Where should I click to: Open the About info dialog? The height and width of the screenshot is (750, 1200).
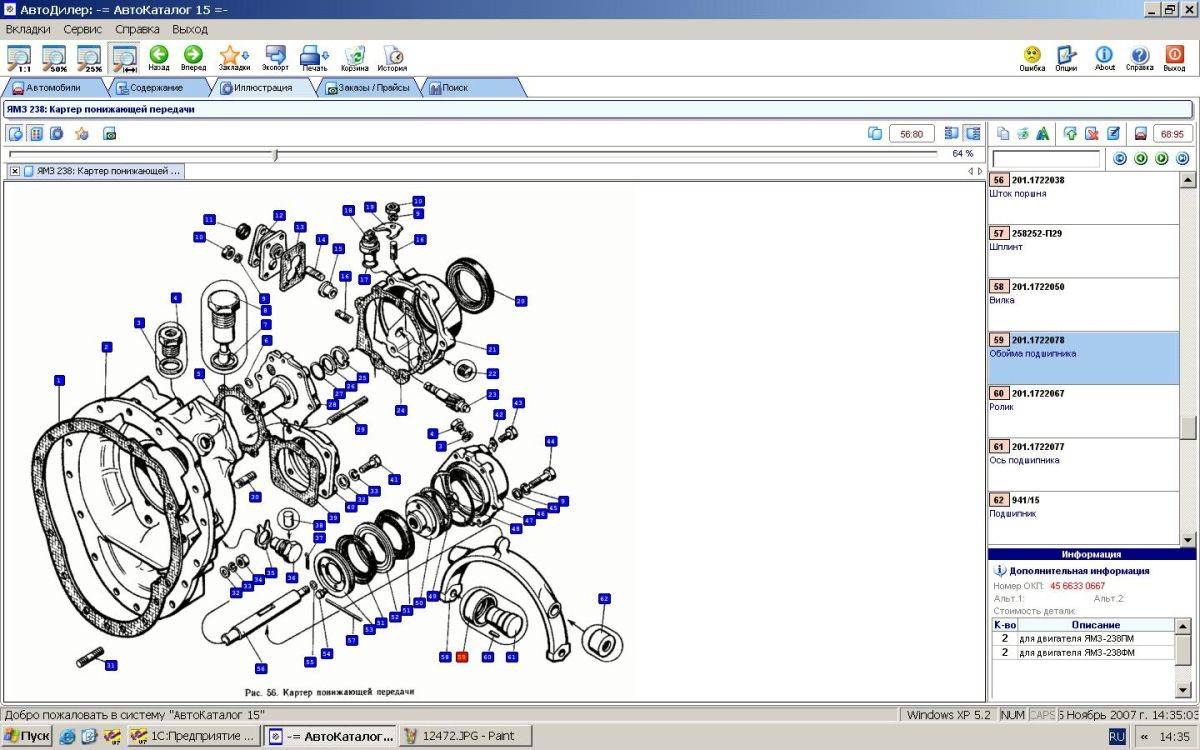click(x=1104, y=58)
